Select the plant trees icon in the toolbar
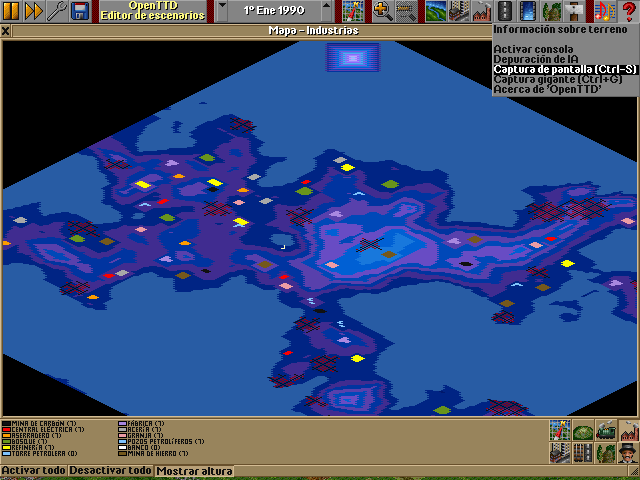640x480 pixels. [x=551, y=11]
